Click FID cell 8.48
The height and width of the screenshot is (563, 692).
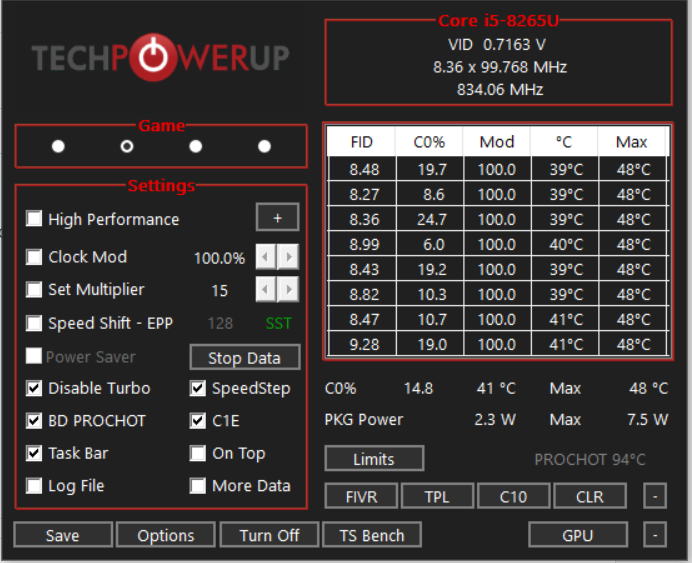point(364,169)
